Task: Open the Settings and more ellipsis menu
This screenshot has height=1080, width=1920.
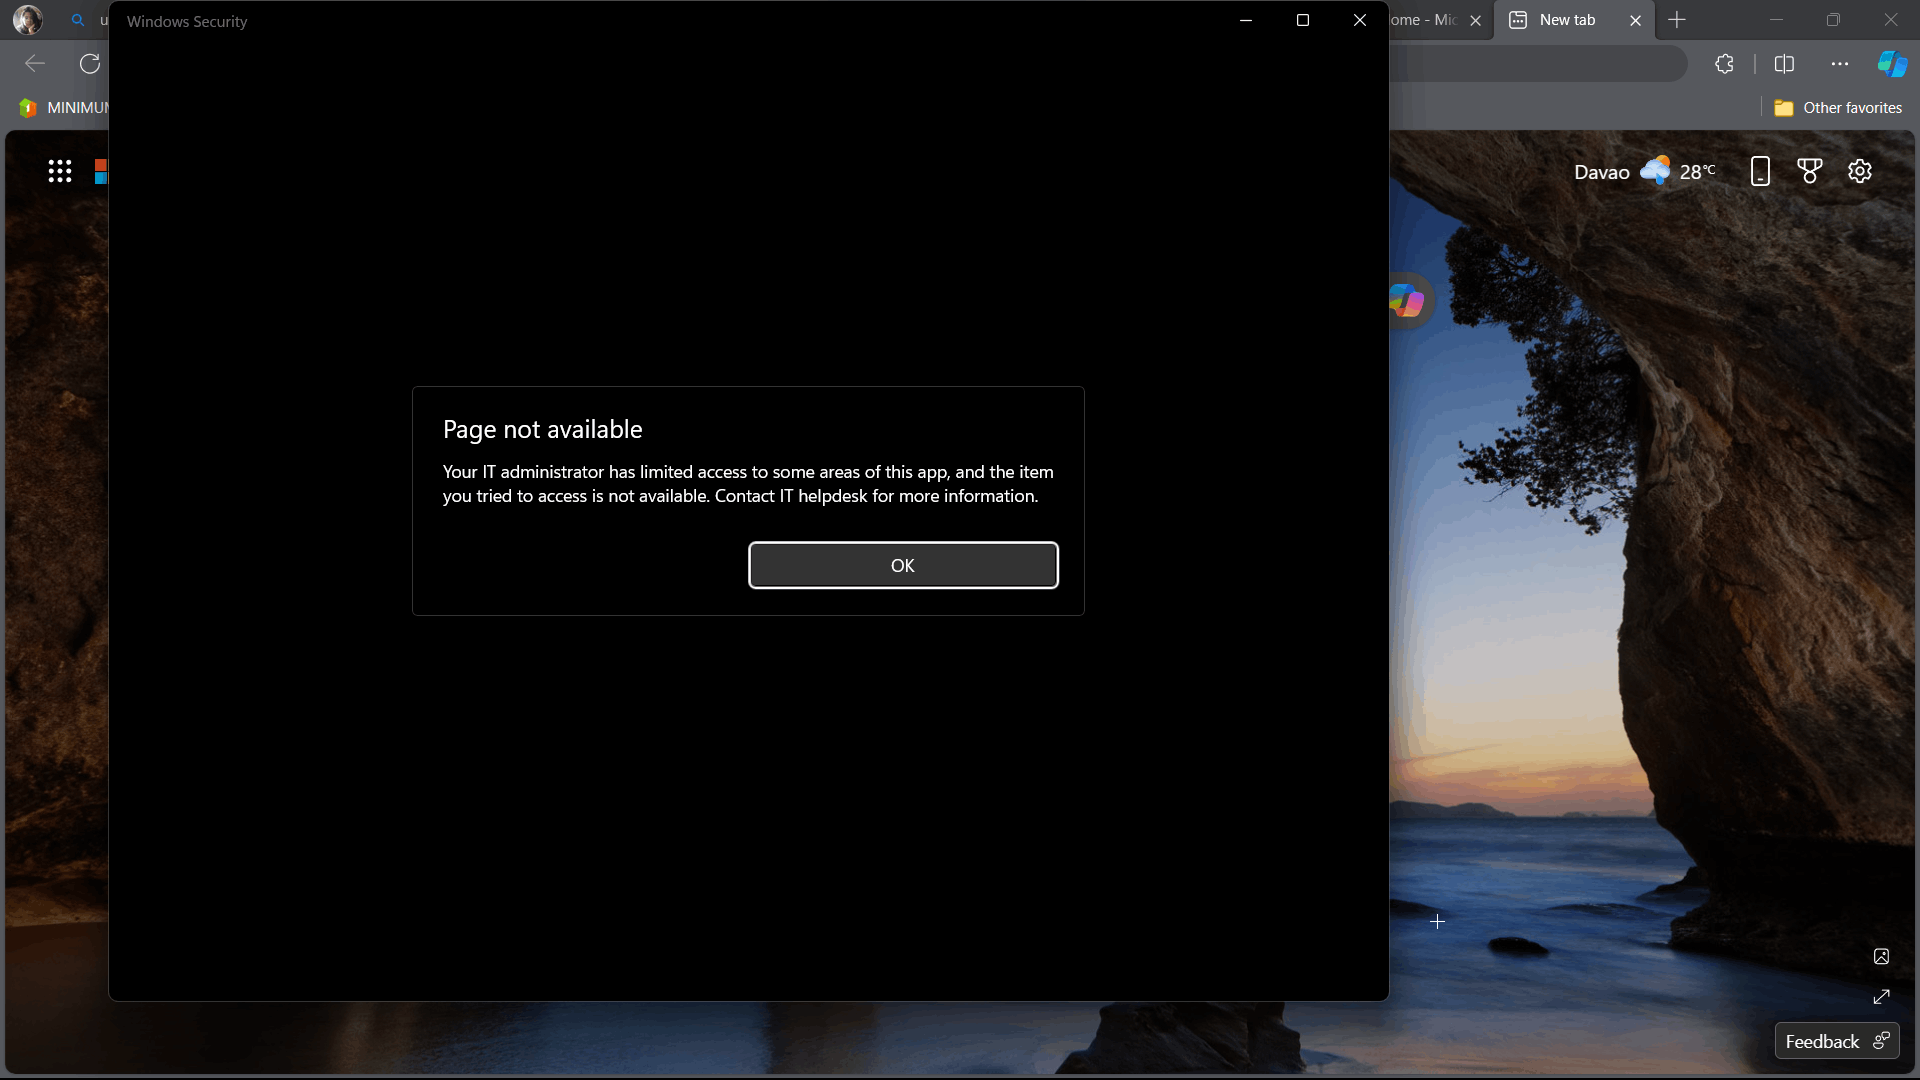Action: (x=1839, y=64)
